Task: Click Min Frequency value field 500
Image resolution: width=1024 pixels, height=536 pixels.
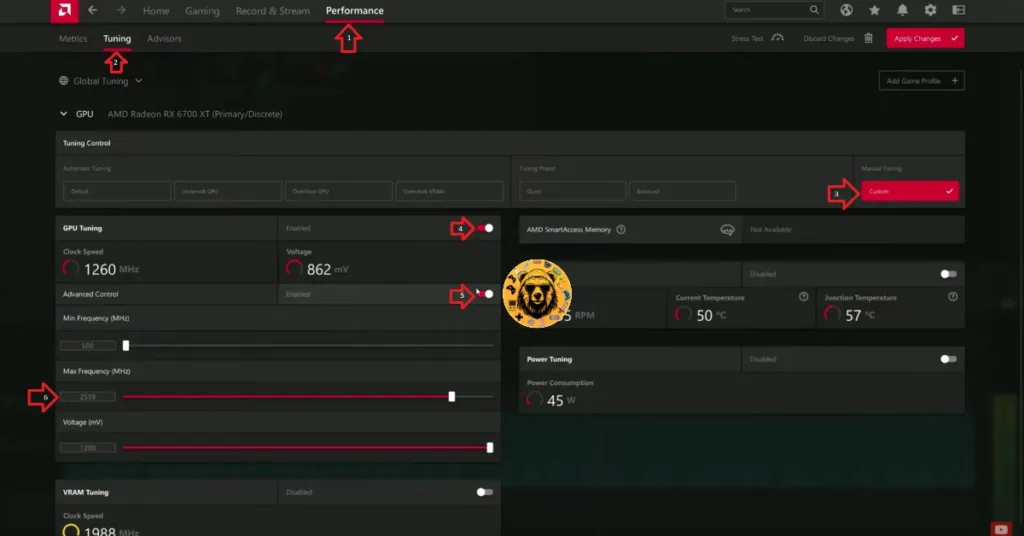Action: (x=88, y=345)
